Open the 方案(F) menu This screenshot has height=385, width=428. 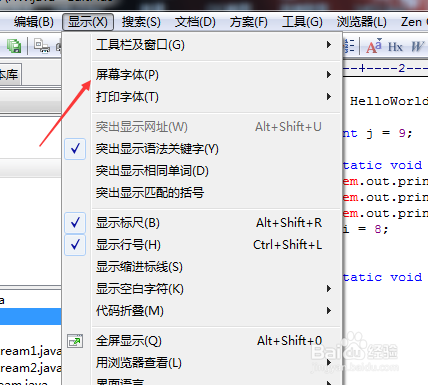pyautogui.click(x=248, y=22)
